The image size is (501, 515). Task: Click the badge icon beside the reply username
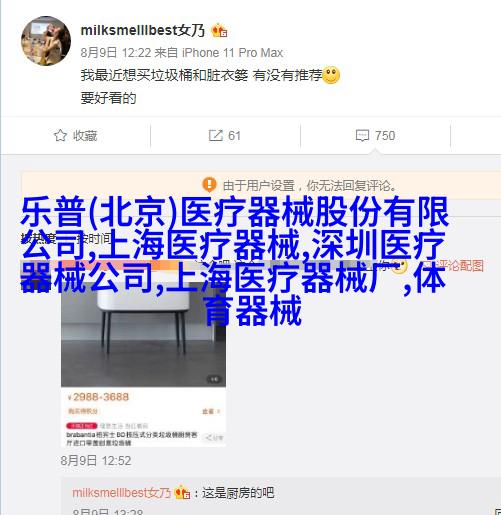point(182,492)
